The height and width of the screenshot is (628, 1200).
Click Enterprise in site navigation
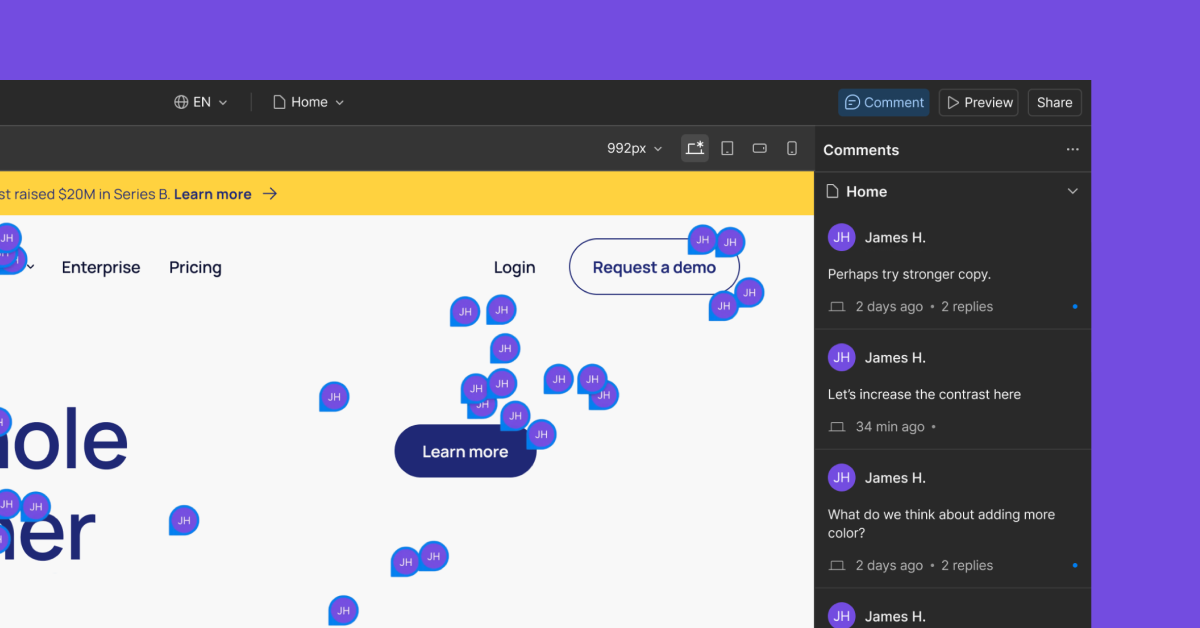(x=101, y=267)
